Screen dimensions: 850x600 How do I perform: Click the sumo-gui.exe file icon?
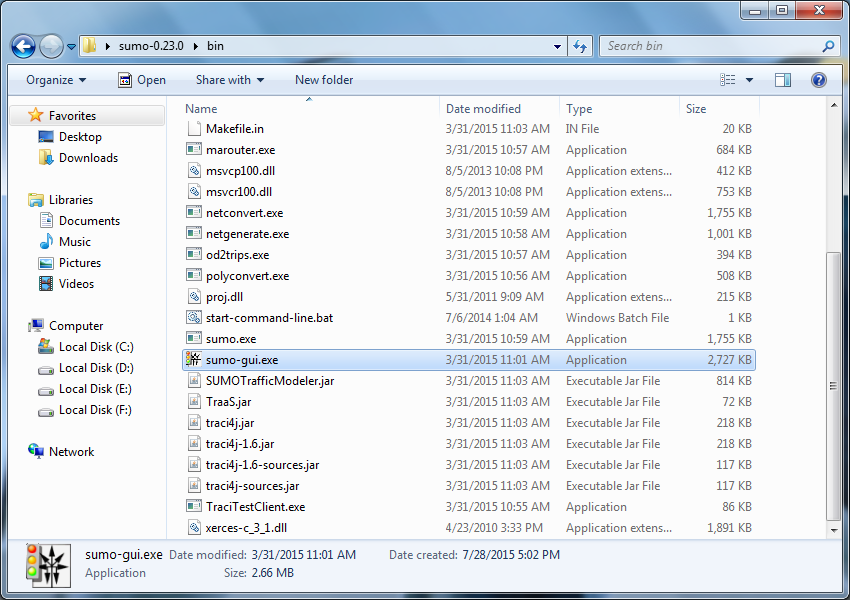pos(195,360)
